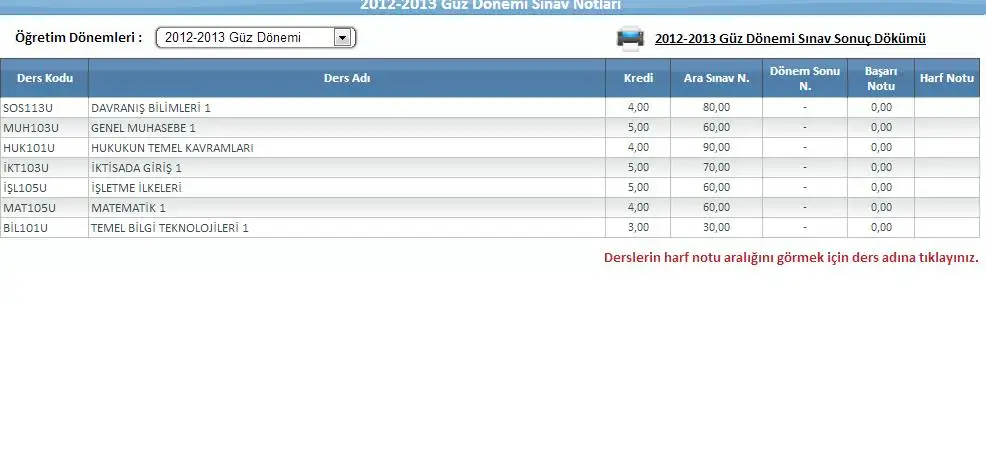The height and width of the screenshot is (450, 986).
Task: Click the Başarı Notu column header
Action: coord(880,78)
